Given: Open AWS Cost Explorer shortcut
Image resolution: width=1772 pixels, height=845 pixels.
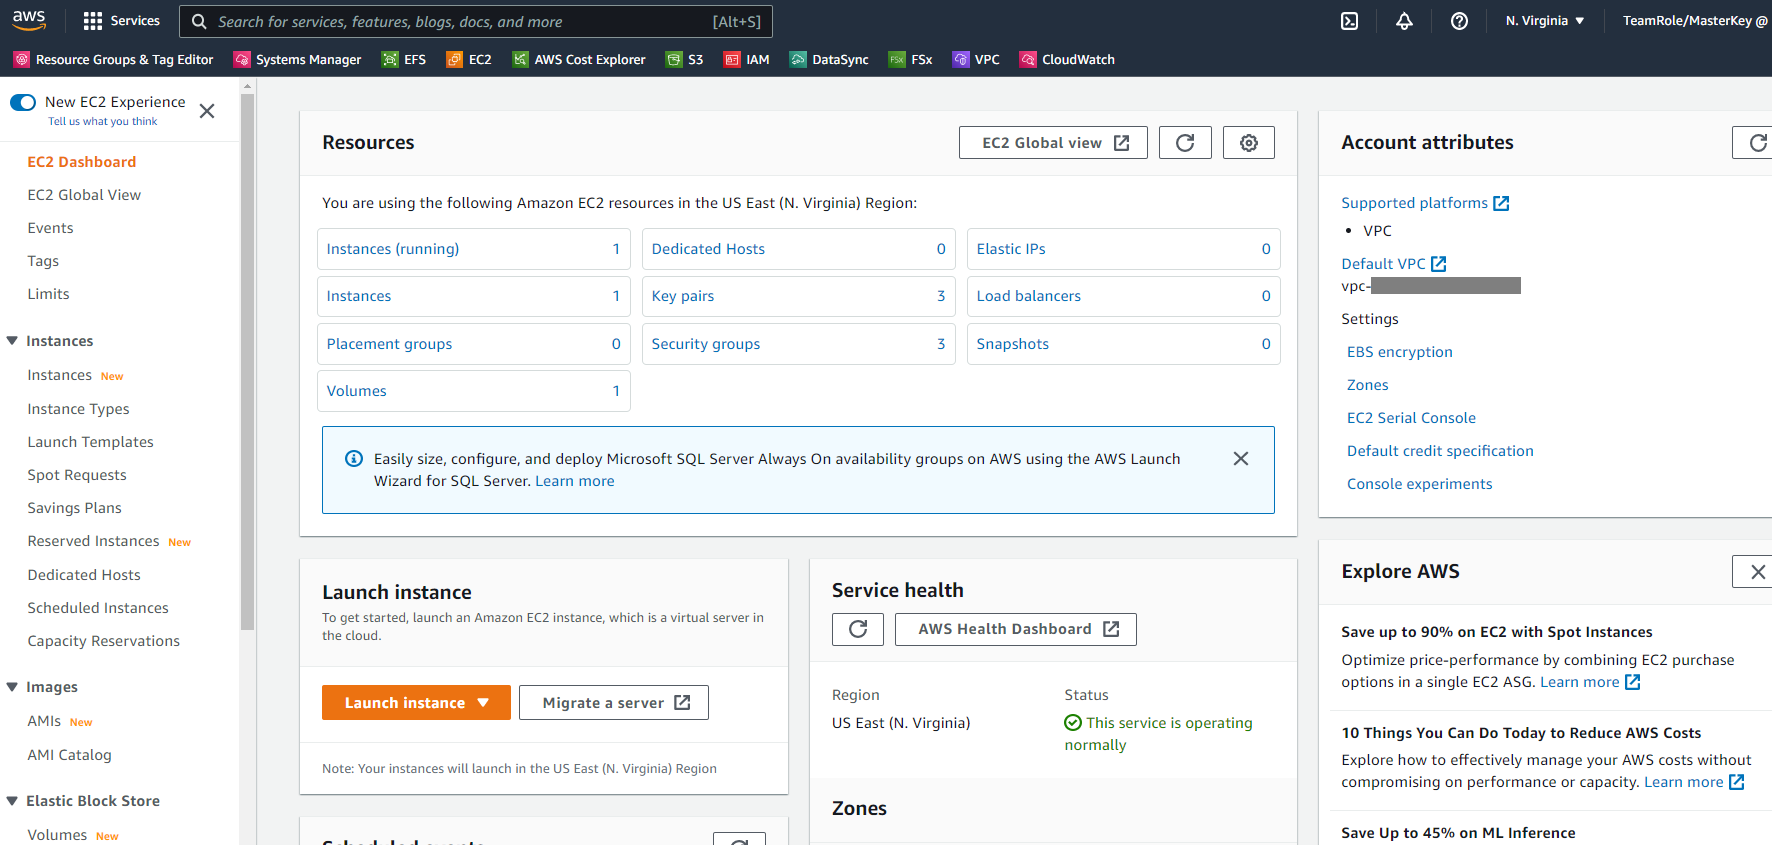Looking at the screenshot, I should 579,60.
